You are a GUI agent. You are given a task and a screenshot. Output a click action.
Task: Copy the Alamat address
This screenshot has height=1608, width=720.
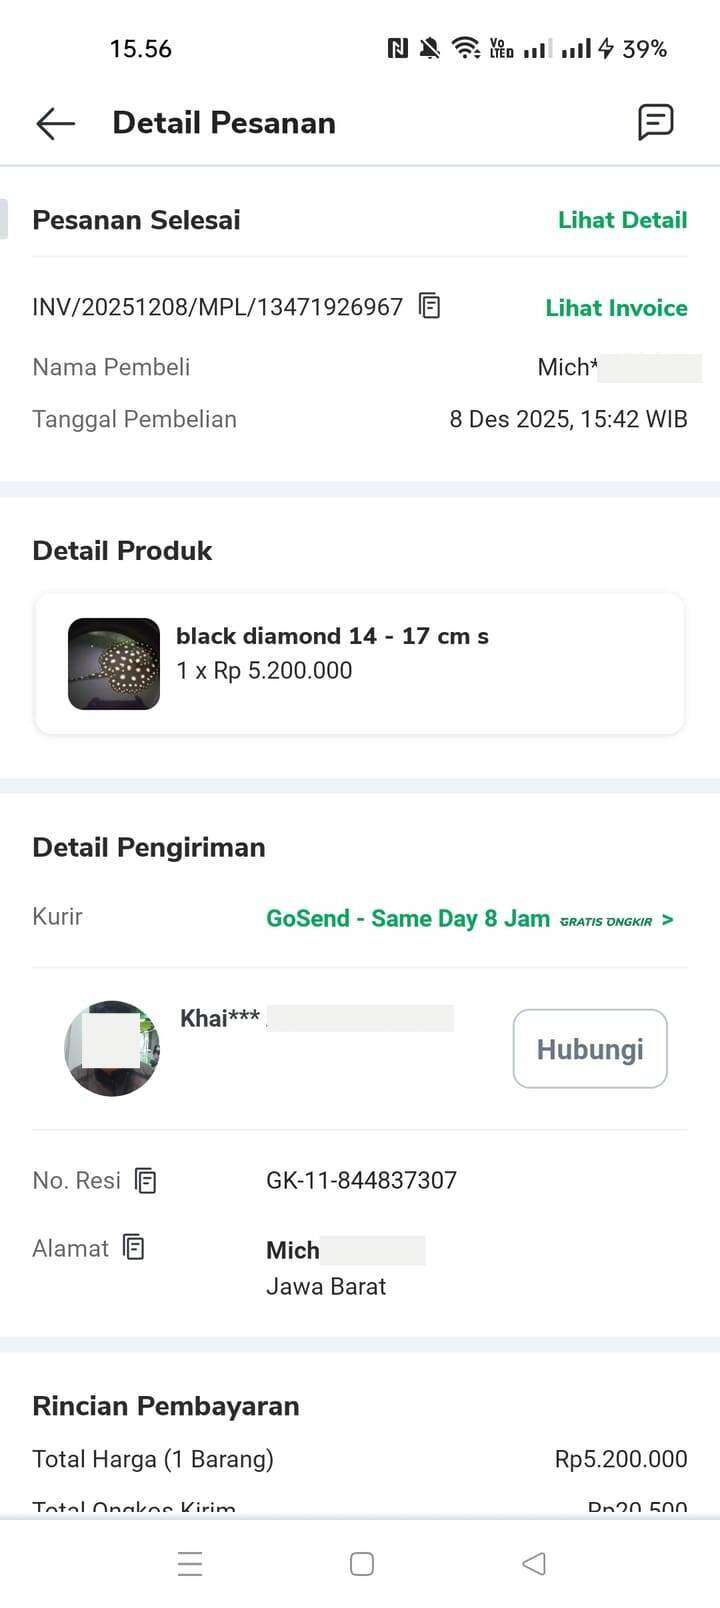click(134, 1248)
